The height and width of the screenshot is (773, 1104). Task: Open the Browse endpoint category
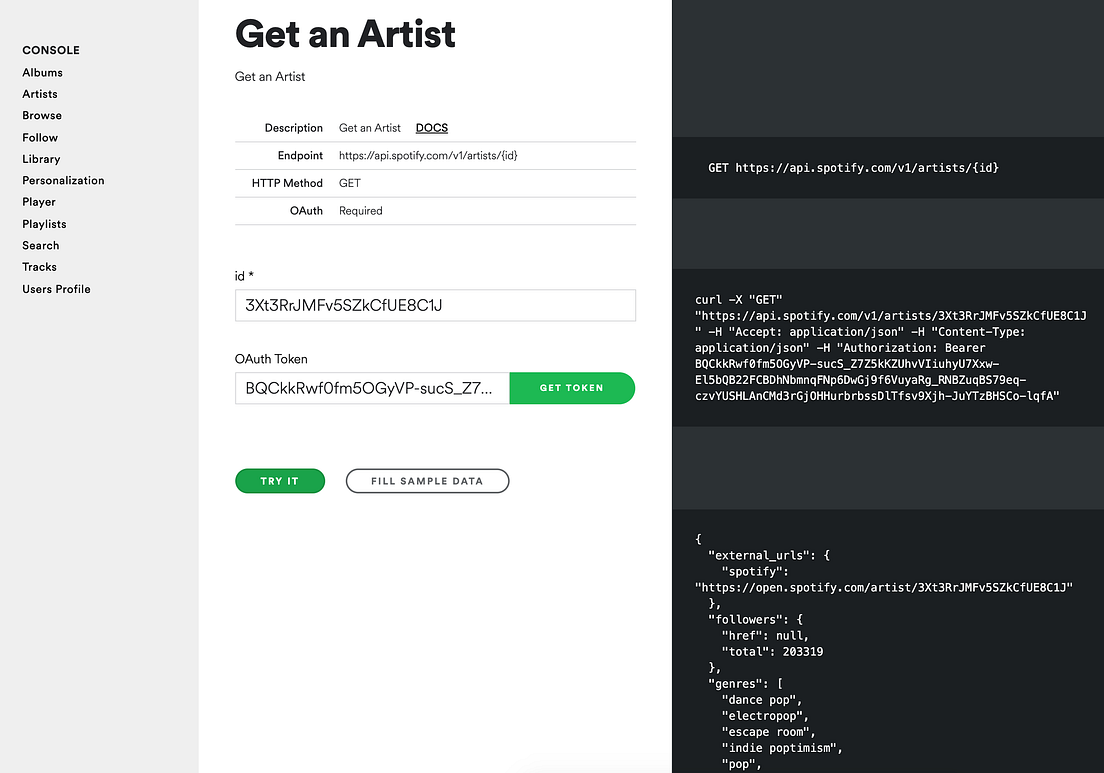click(41, 115)
